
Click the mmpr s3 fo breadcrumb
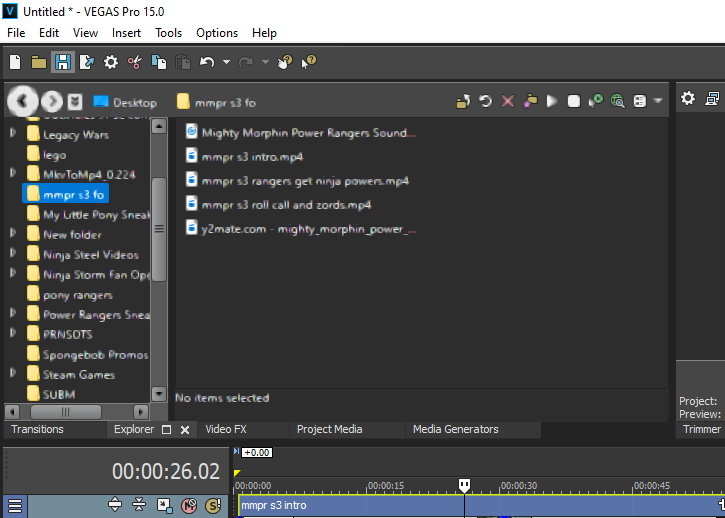click(x=216, y=102)
